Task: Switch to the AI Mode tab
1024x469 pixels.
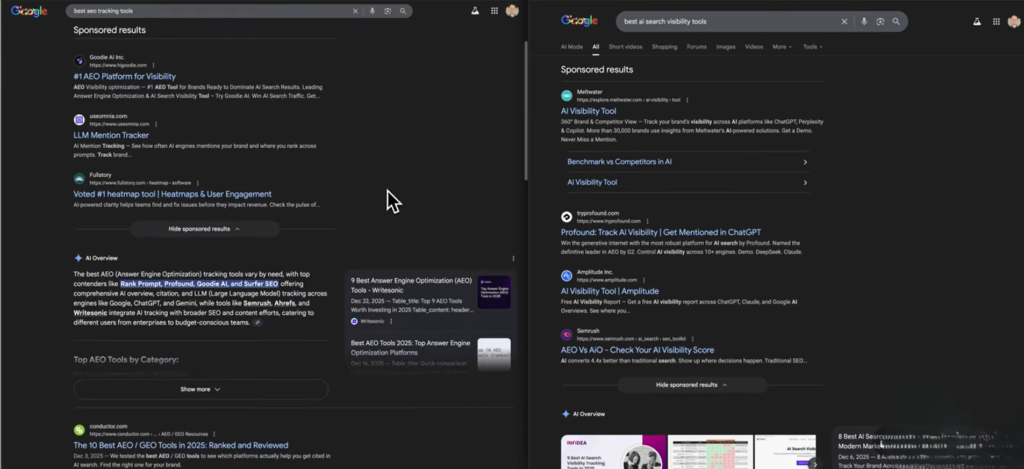Action: coord(571,46)
